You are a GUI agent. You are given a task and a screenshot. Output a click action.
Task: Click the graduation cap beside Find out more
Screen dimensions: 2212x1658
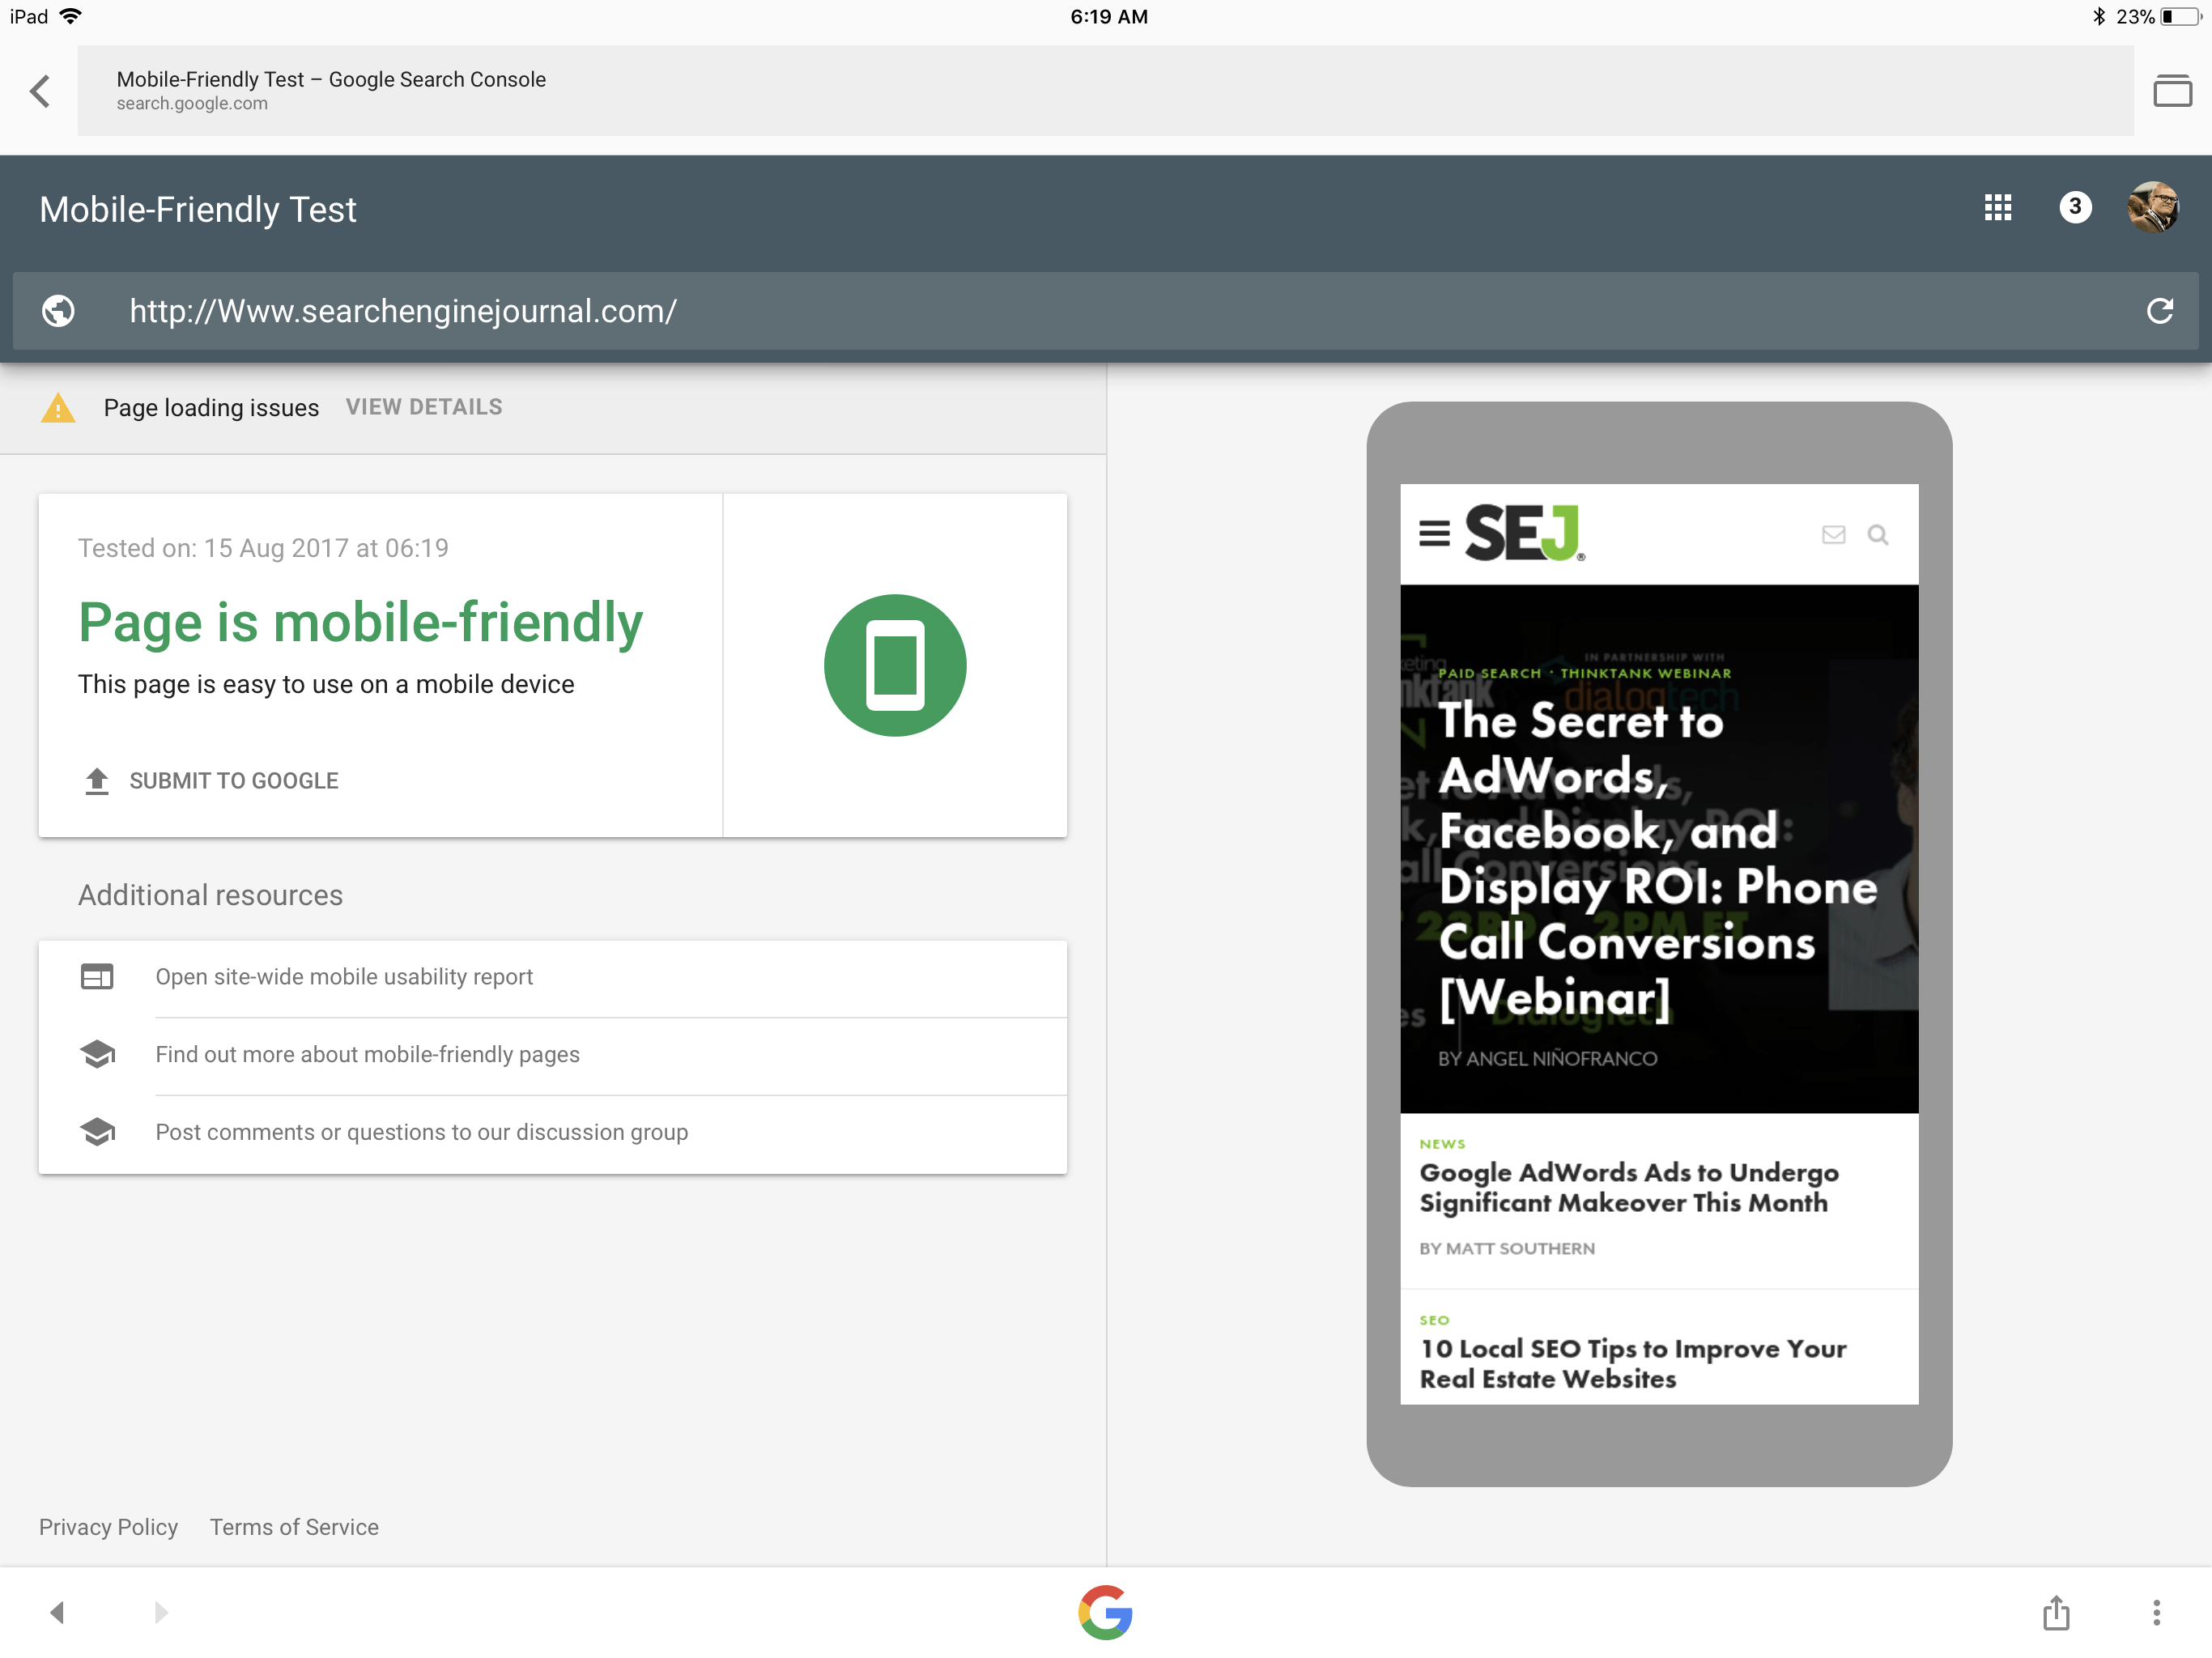pos(97,1054)
